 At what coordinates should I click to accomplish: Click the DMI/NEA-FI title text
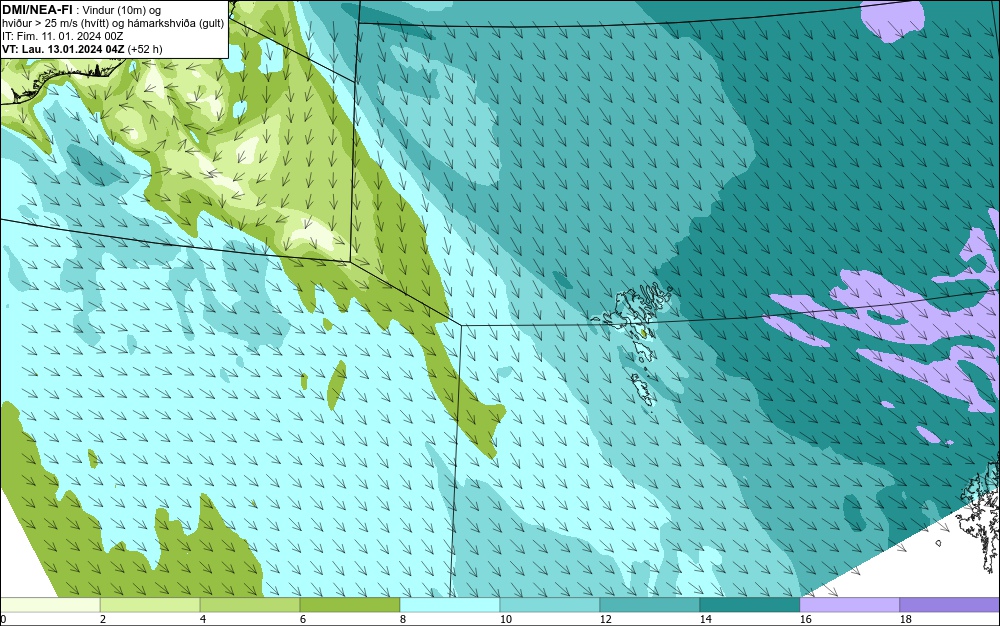(37, 9)
